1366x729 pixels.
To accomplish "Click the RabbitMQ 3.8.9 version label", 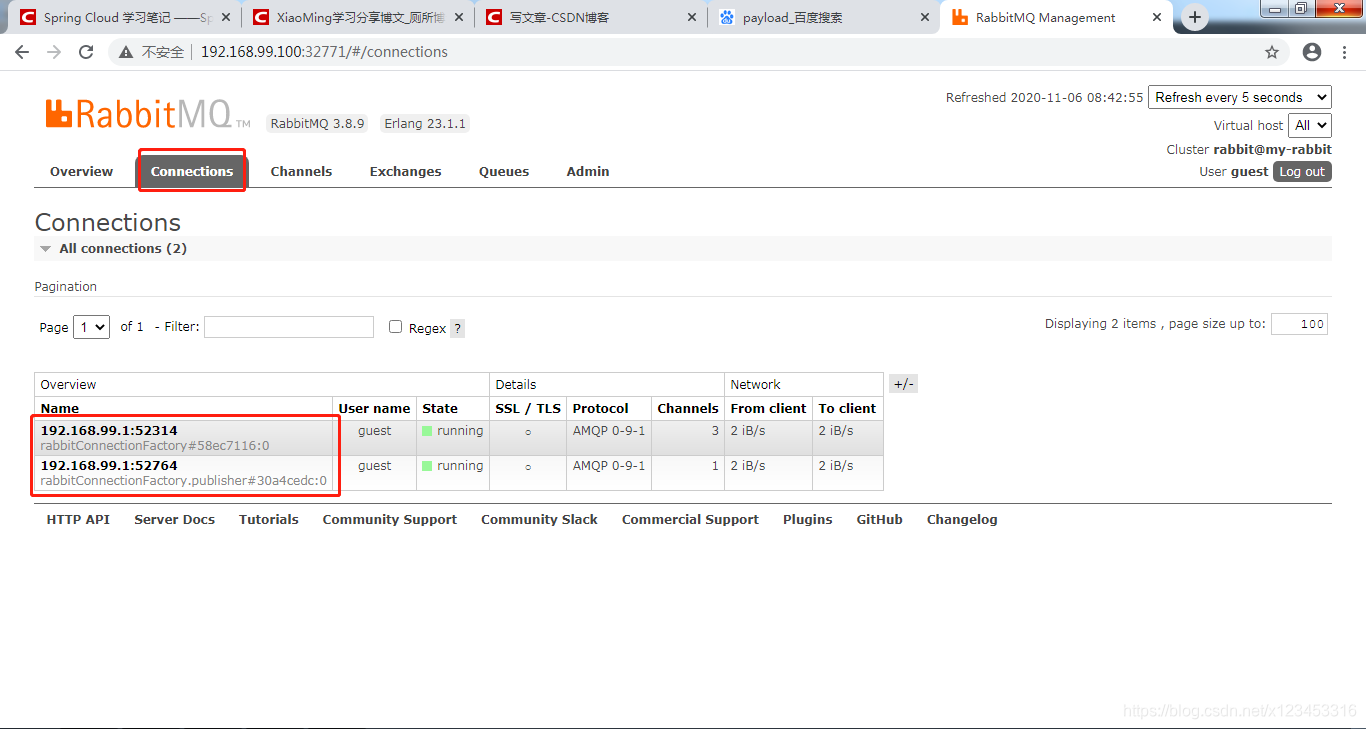I will [x=318, y=124].
